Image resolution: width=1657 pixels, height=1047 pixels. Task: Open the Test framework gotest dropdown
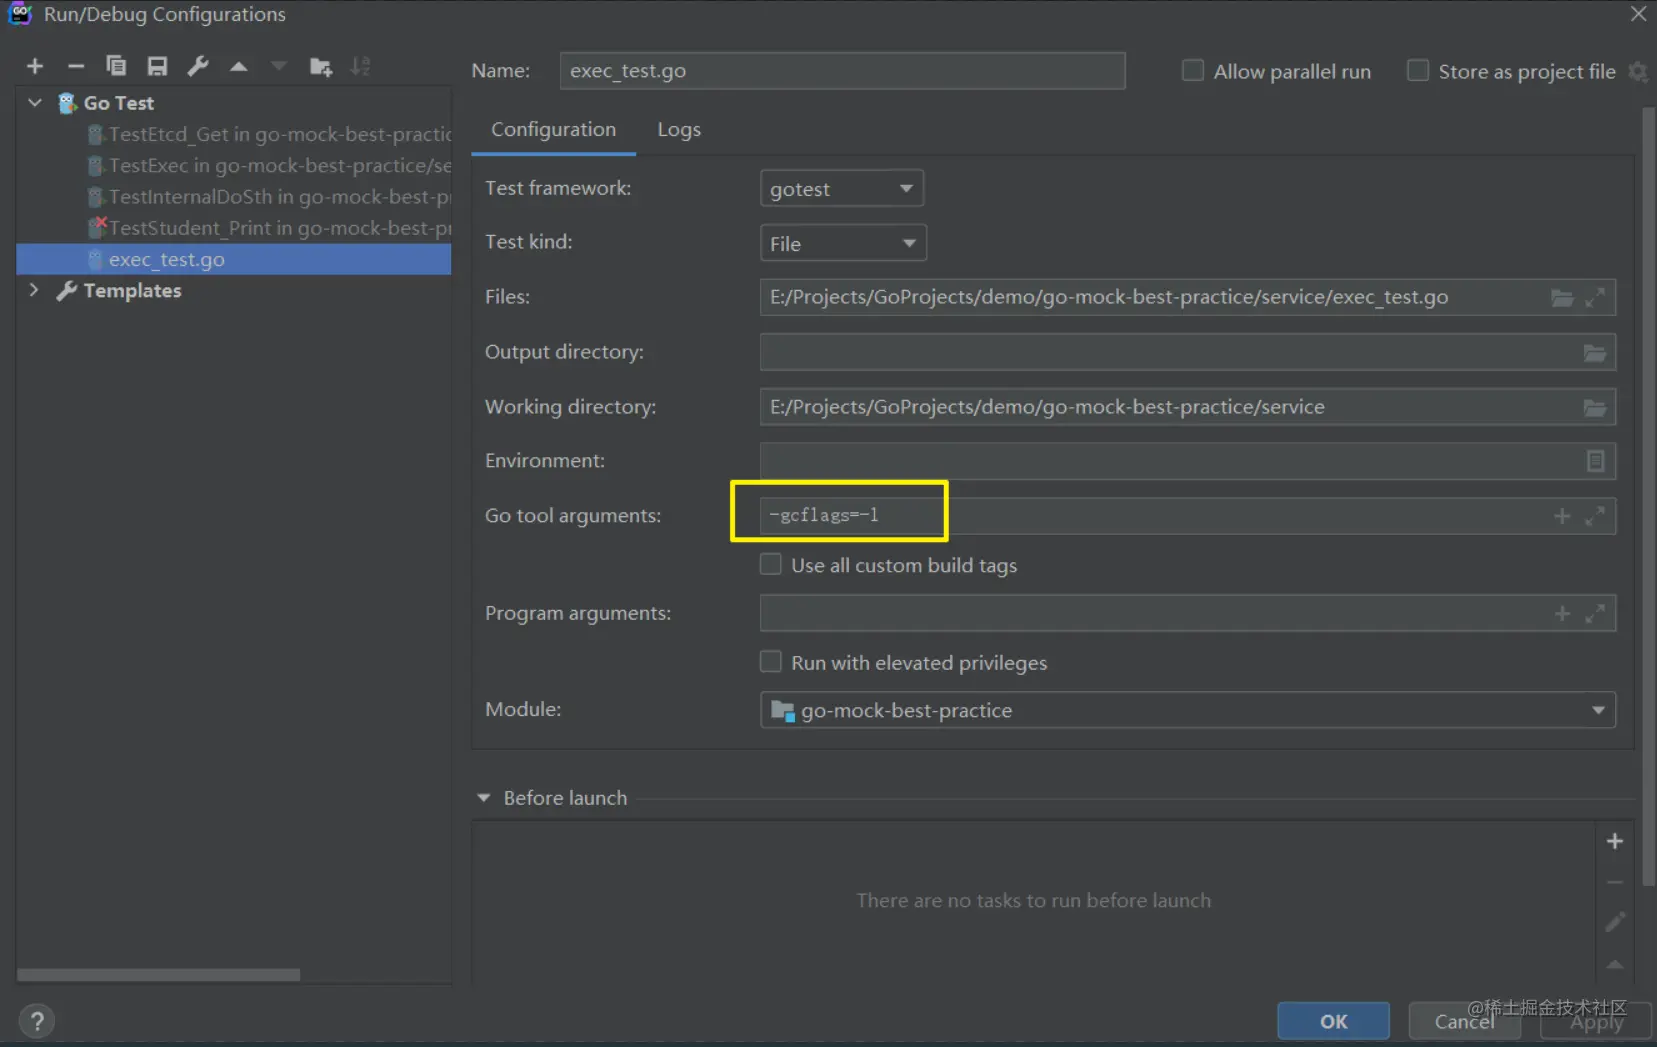coord(842,189)
